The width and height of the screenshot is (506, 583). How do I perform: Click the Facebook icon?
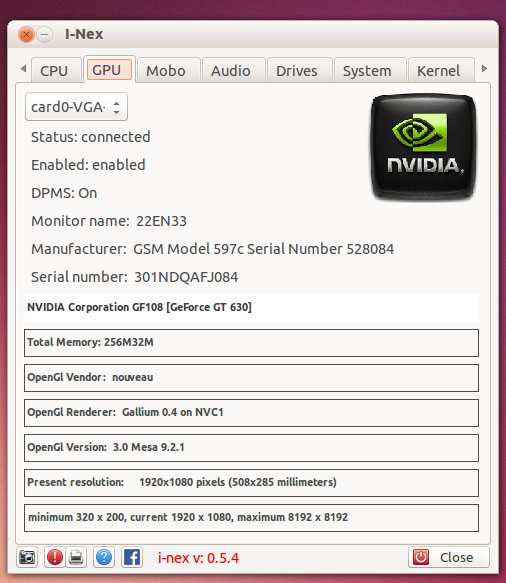click(x=132, y=557)
